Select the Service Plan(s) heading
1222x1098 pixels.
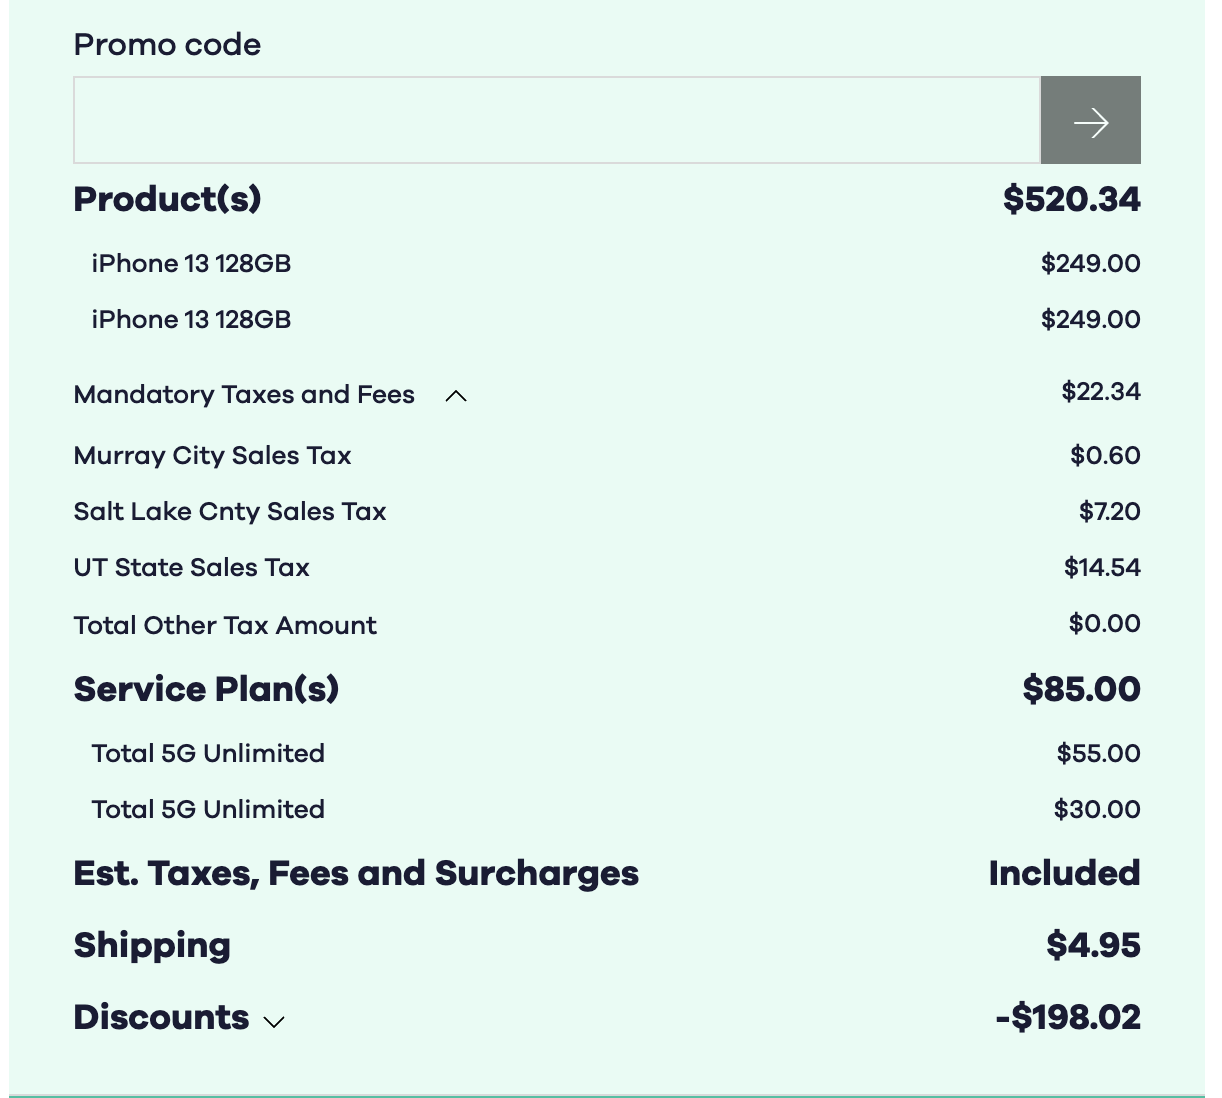coord(206,689)
